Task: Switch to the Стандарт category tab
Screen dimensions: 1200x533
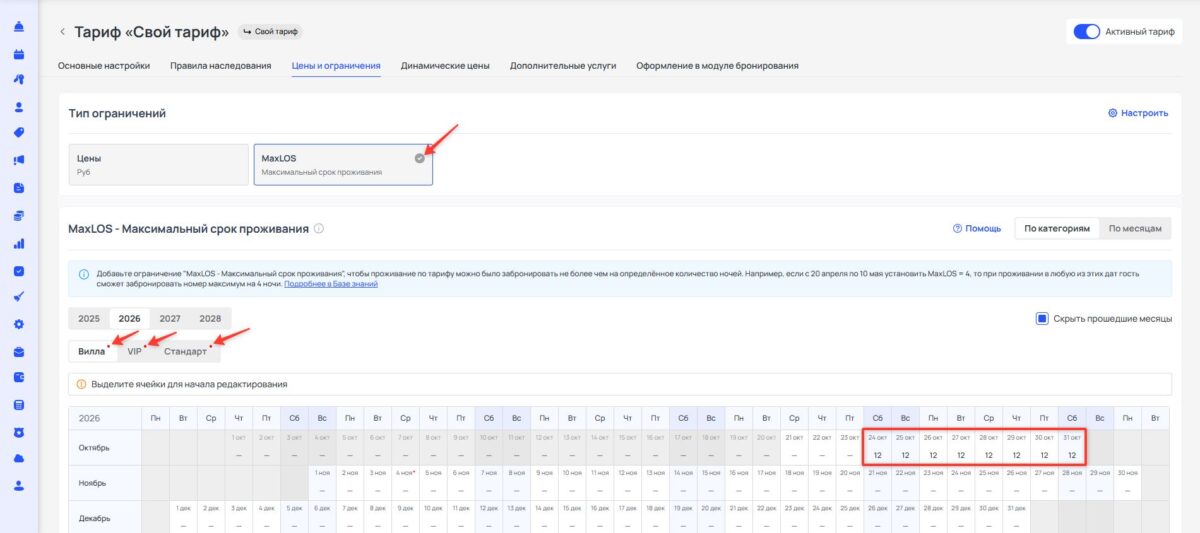Action: [186, 352]
